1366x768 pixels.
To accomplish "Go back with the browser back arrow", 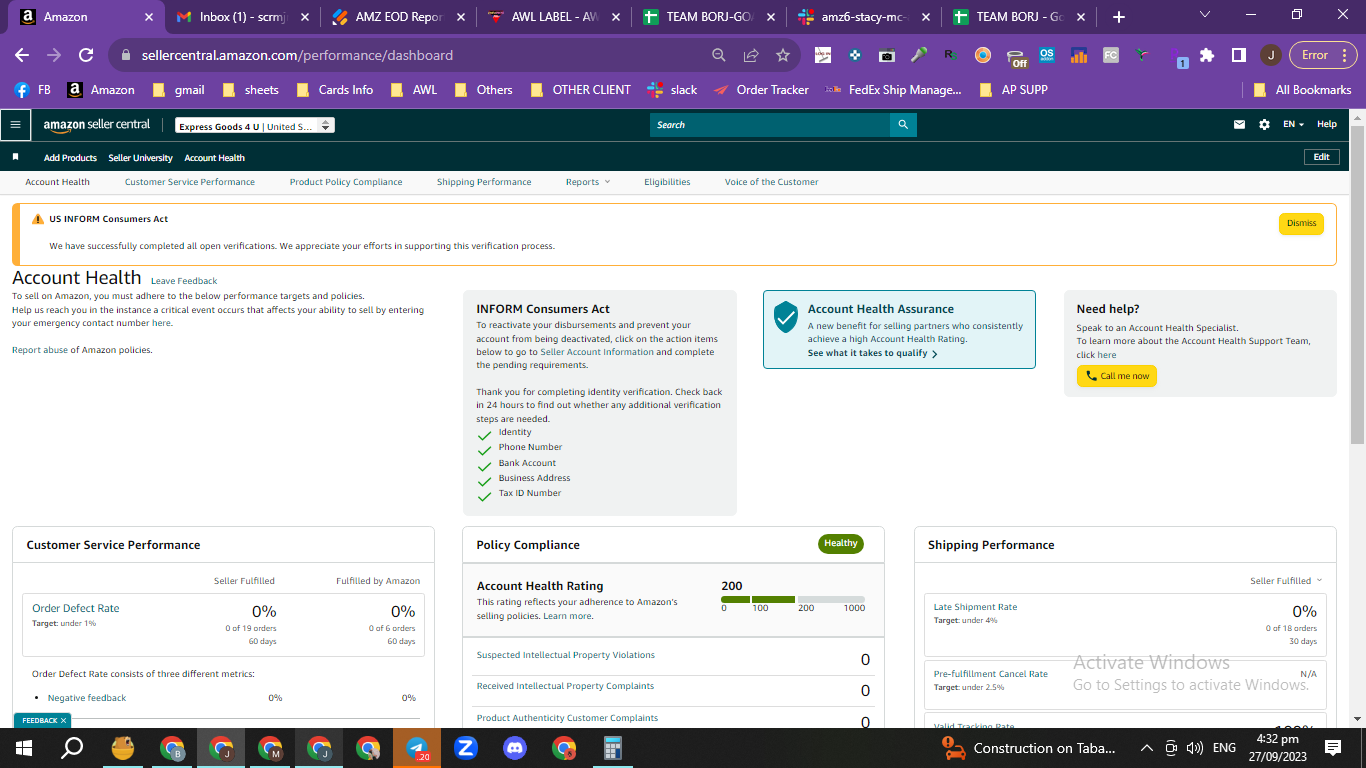I will coord(22,55).
